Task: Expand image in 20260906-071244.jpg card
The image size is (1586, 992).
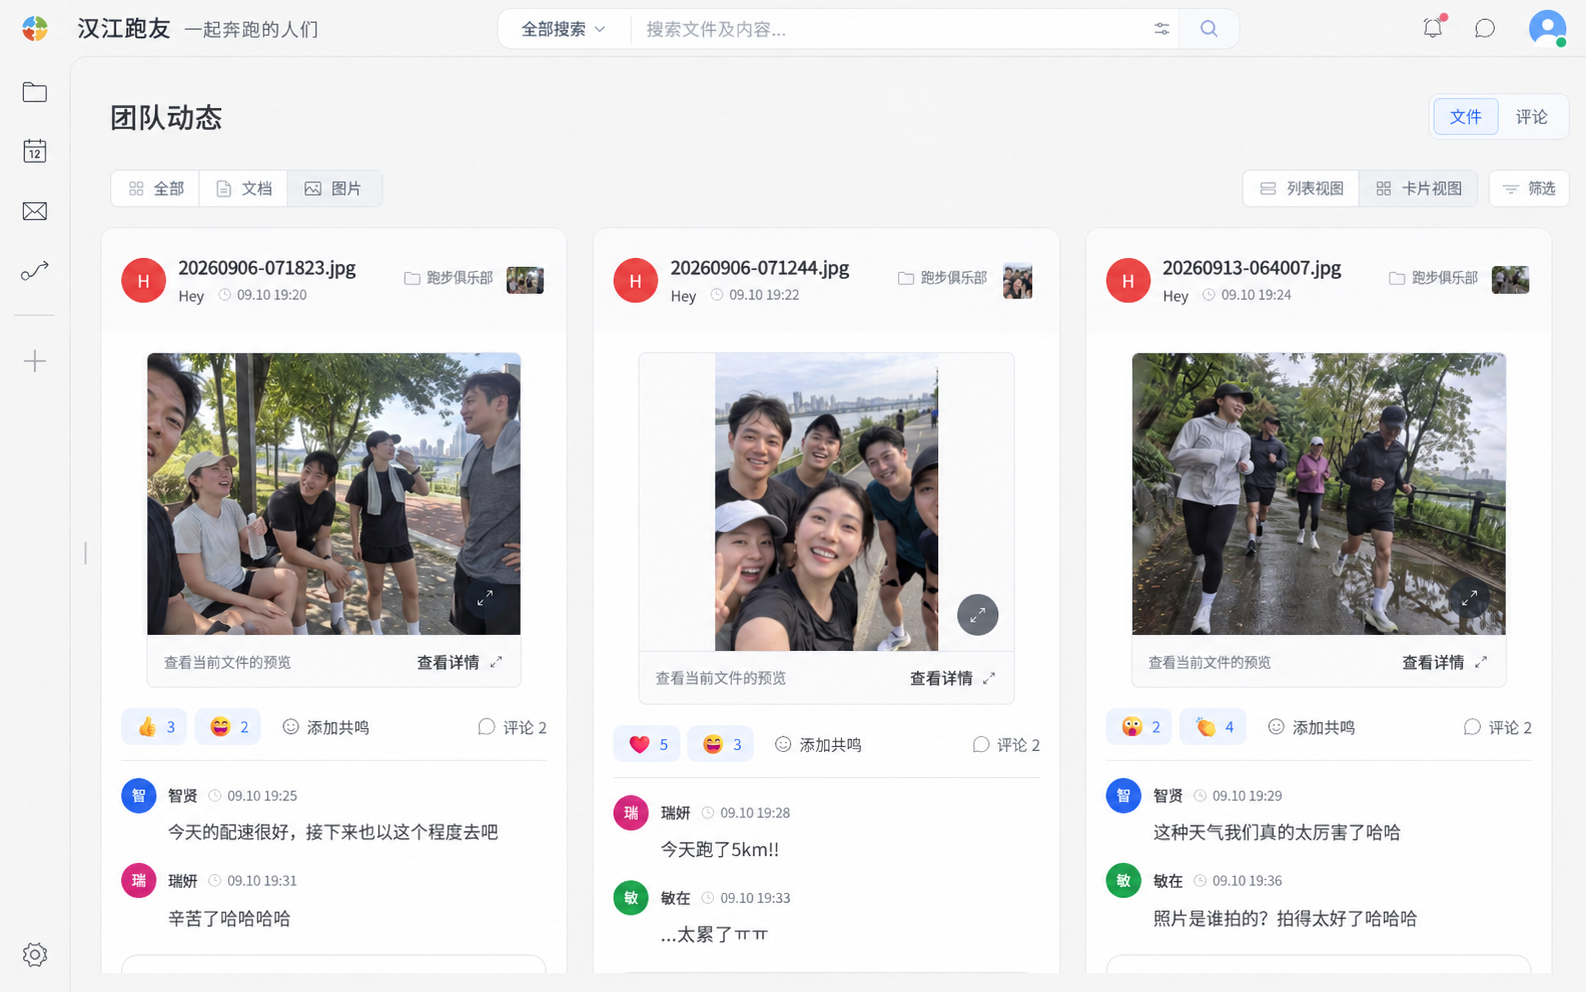Action: tap(978, 614)
